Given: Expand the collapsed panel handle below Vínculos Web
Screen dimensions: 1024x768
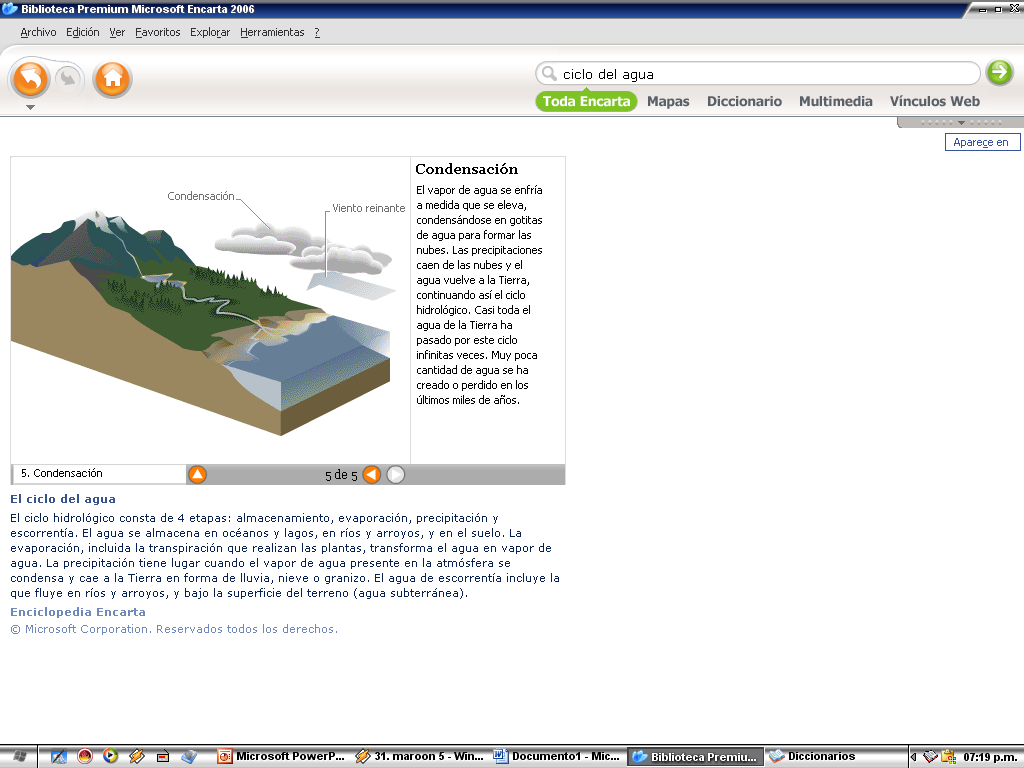Looking at the screenshot, I should pyautogui.click(x=960, y=123).
